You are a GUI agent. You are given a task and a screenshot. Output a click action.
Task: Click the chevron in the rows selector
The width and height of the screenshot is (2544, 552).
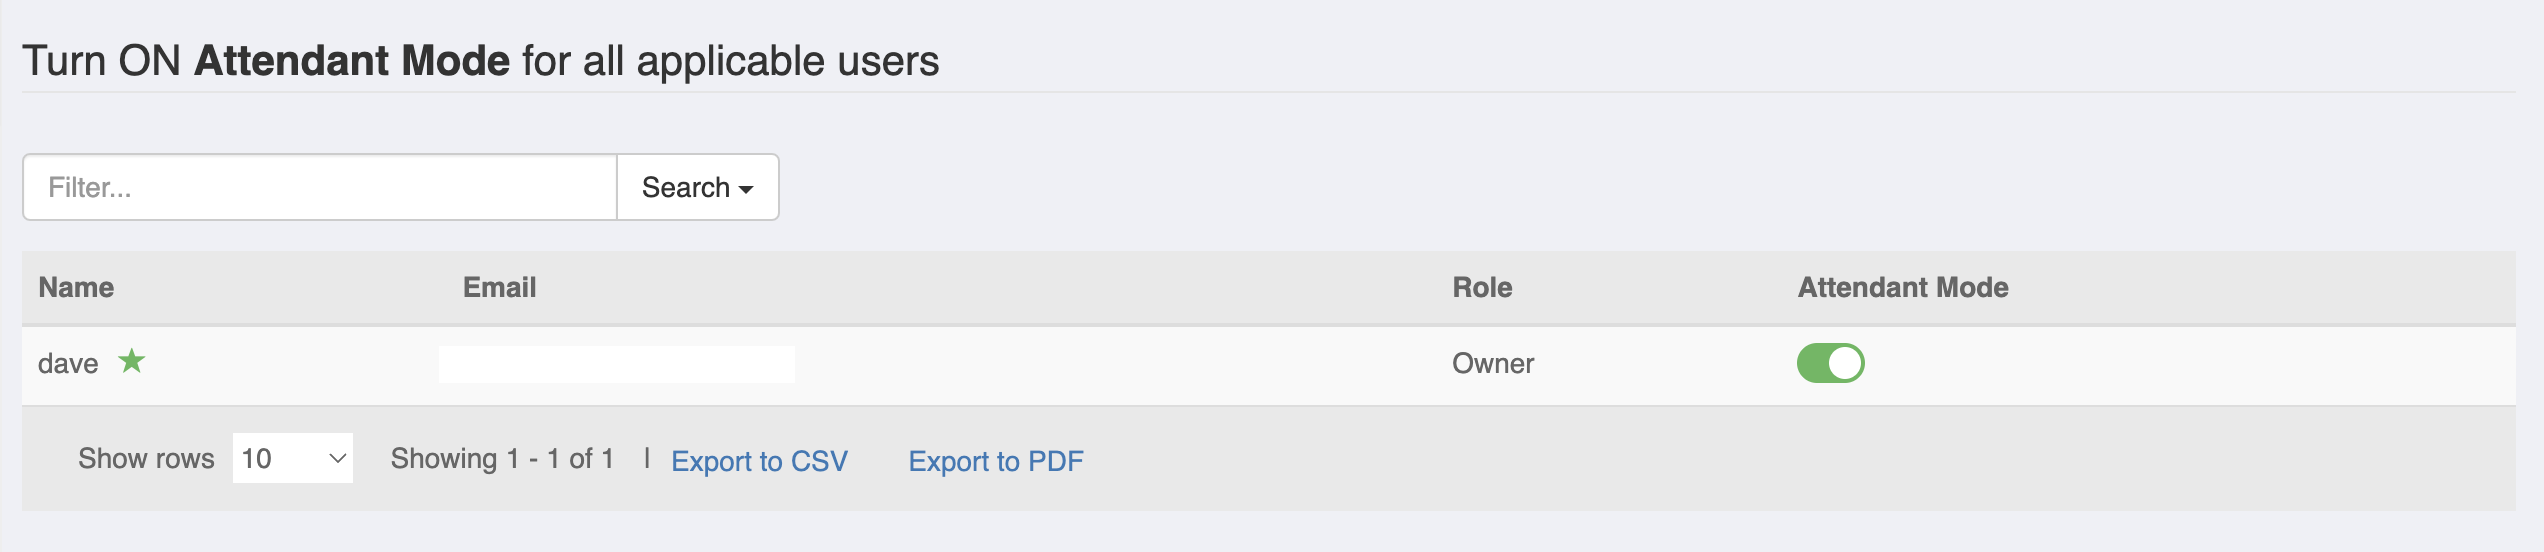(337, 458)
